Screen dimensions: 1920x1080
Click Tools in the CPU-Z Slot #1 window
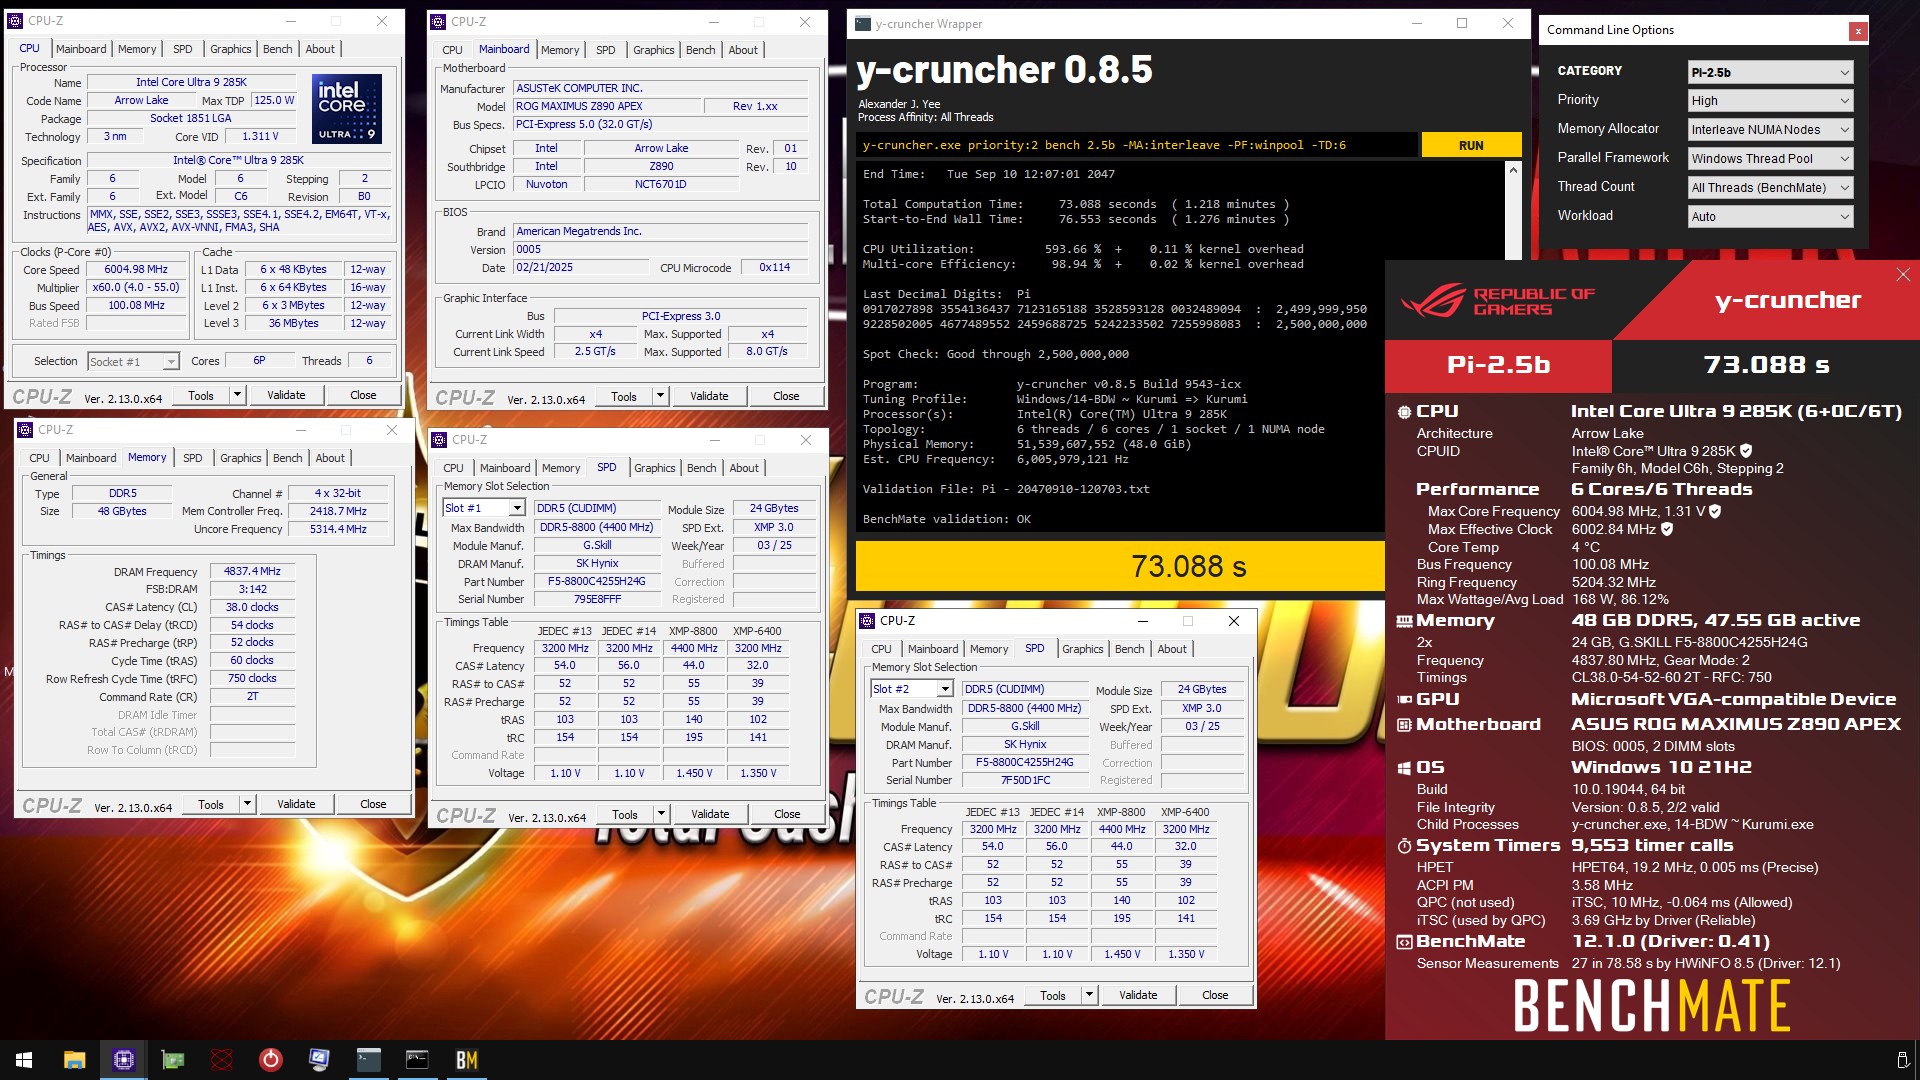(625, 814)
